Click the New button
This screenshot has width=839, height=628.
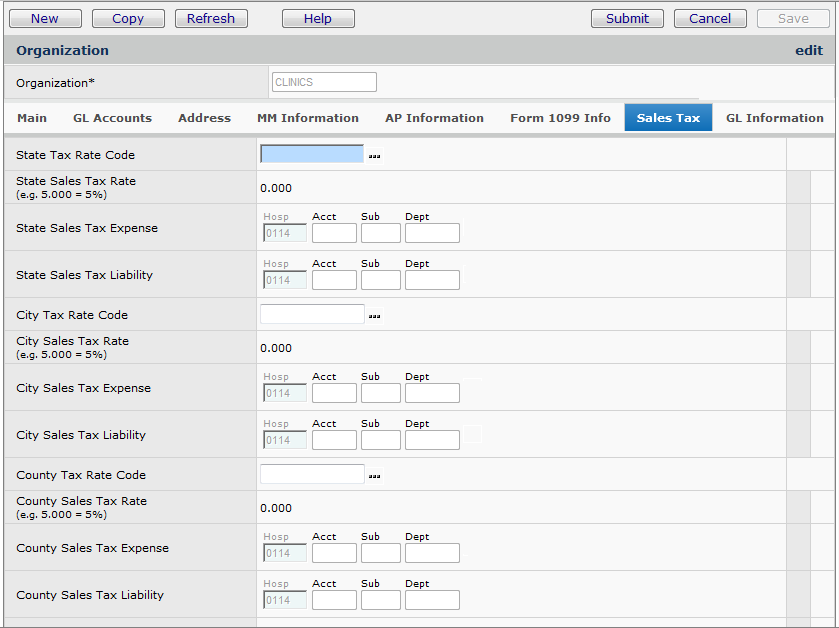44,18
